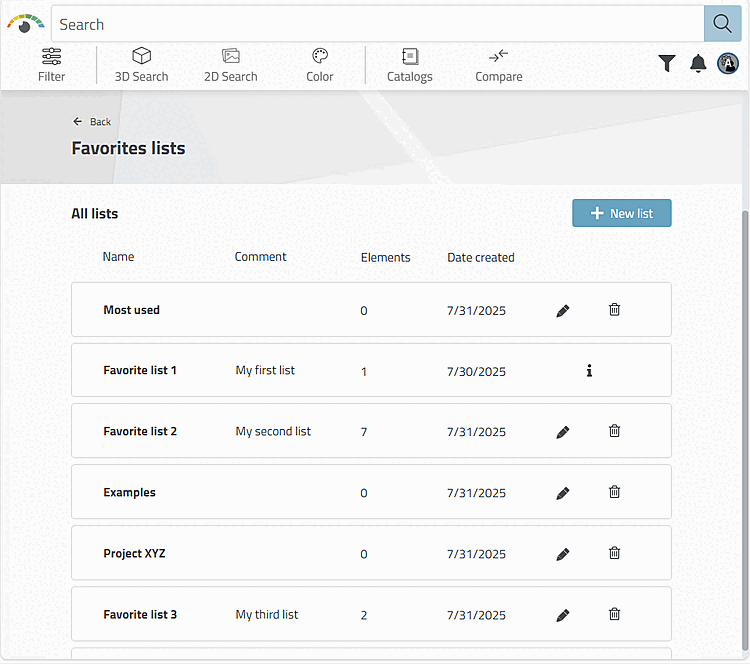Click the Date created column header
The width and height of the screenshot is (750, 664).
point(481,258)
